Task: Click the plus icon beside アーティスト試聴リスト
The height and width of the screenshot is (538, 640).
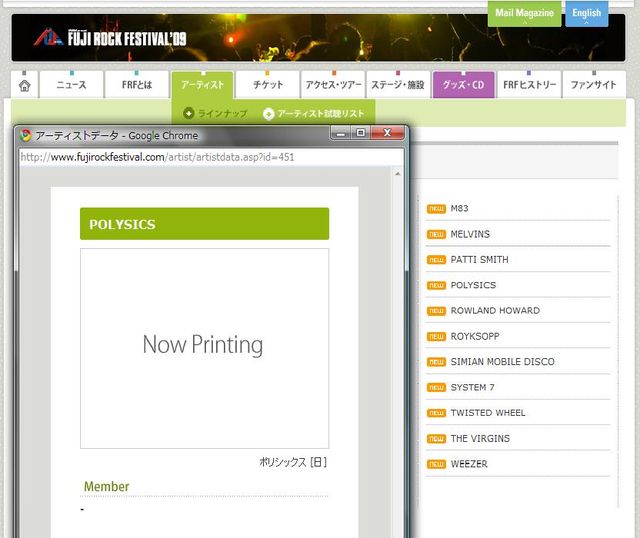Action: click(x=268, y=114)
